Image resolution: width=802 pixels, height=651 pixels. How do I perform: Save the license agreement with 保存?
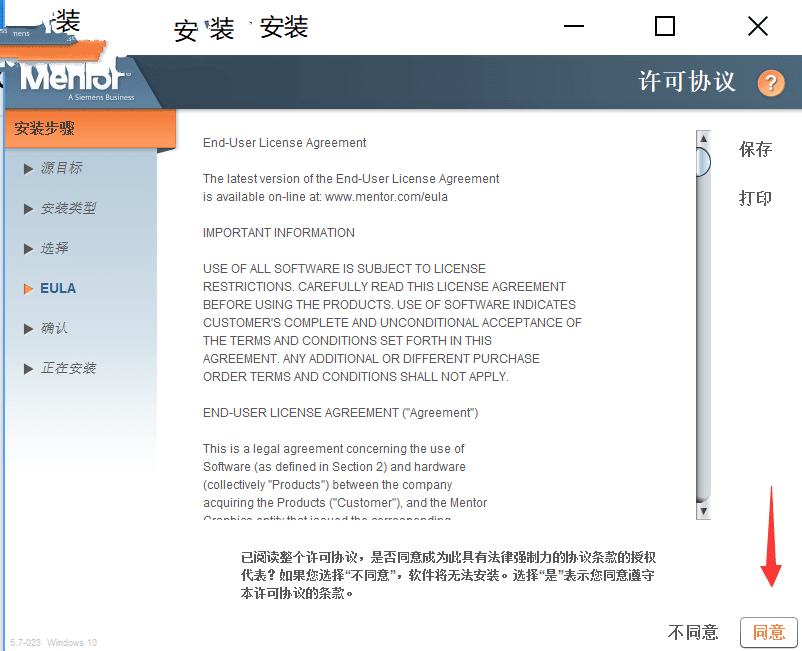coord(755,149)
